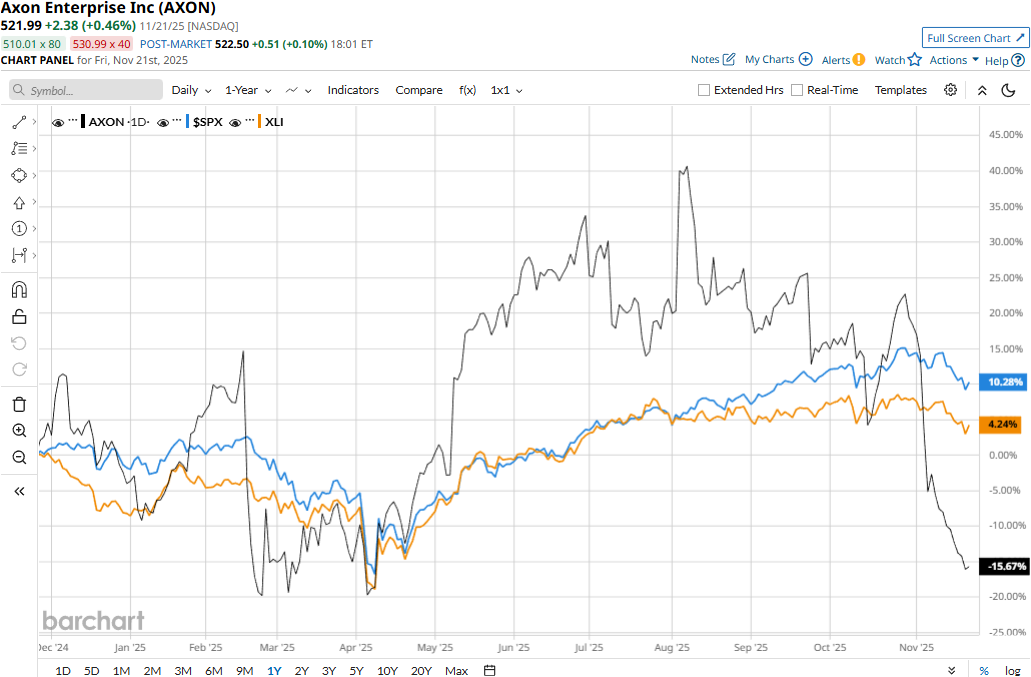Toggle percent scale mode

(x=984, y=670)
